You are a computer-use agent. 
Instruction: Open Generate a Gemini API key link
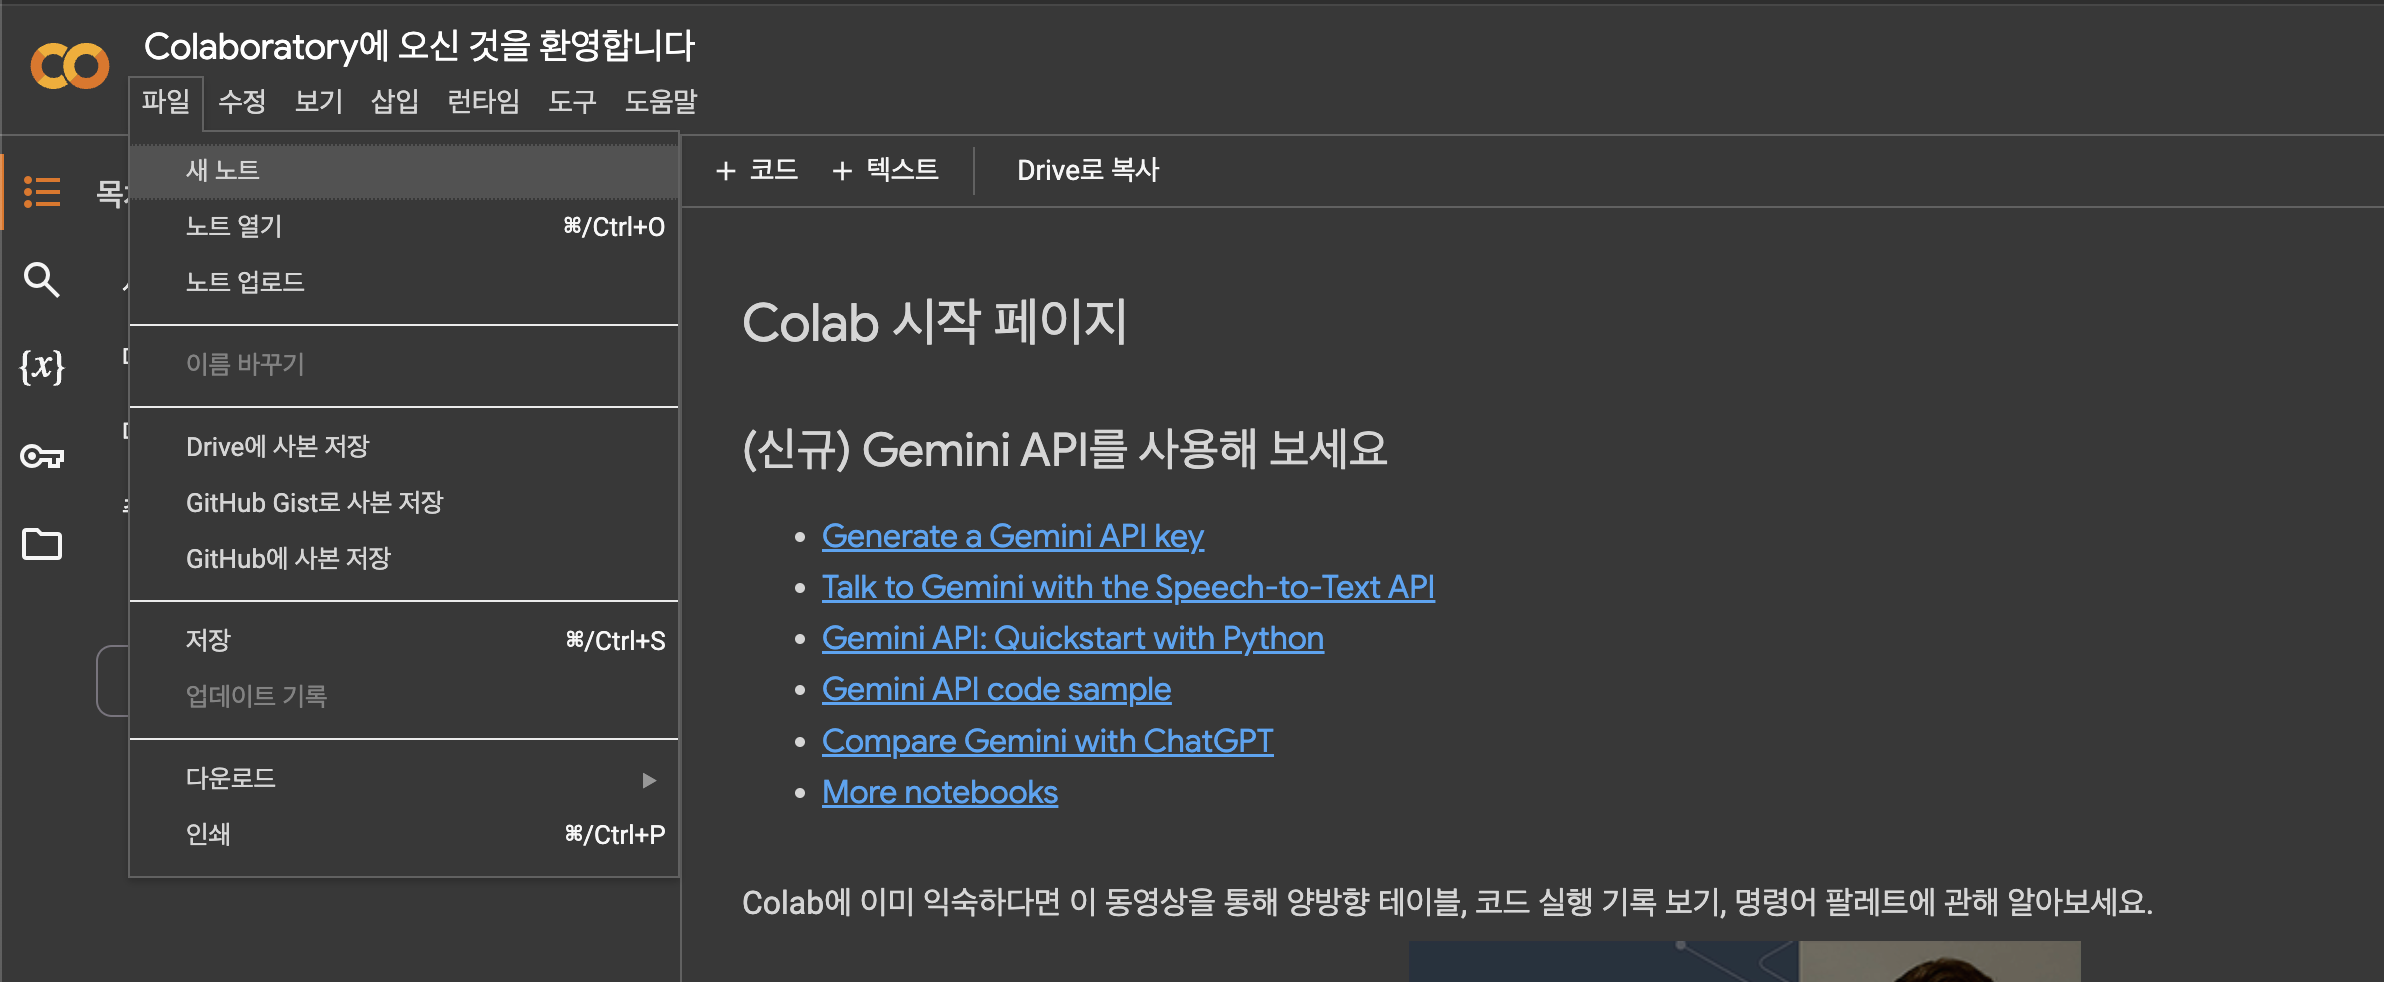(x=1013, y=536)
